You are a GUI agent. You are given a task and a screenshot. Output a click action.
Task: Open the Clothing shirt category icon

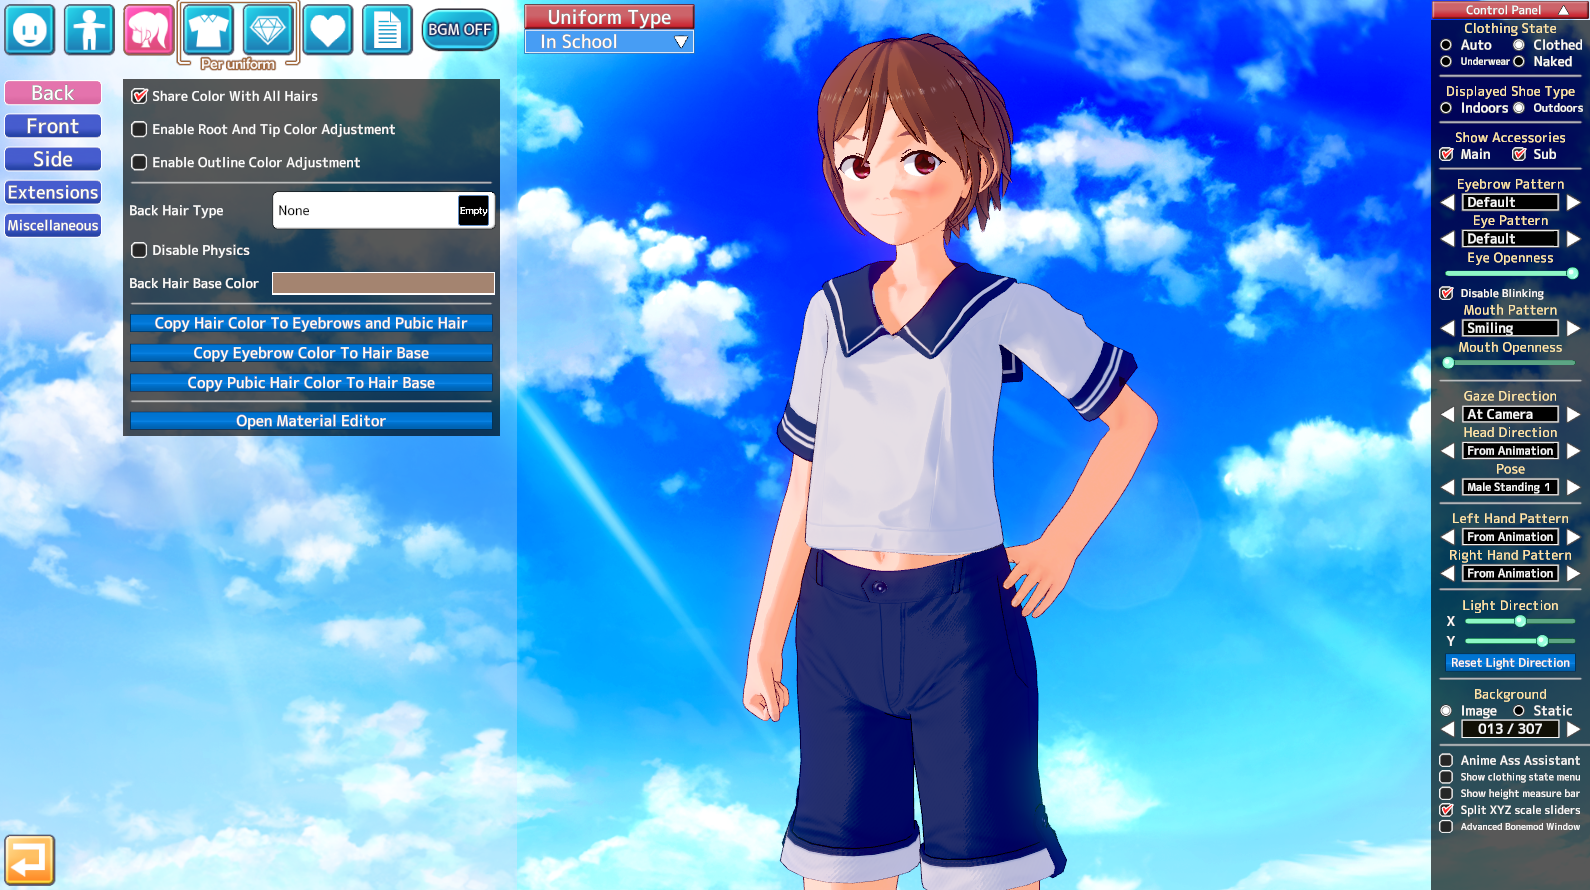(208, 29)
